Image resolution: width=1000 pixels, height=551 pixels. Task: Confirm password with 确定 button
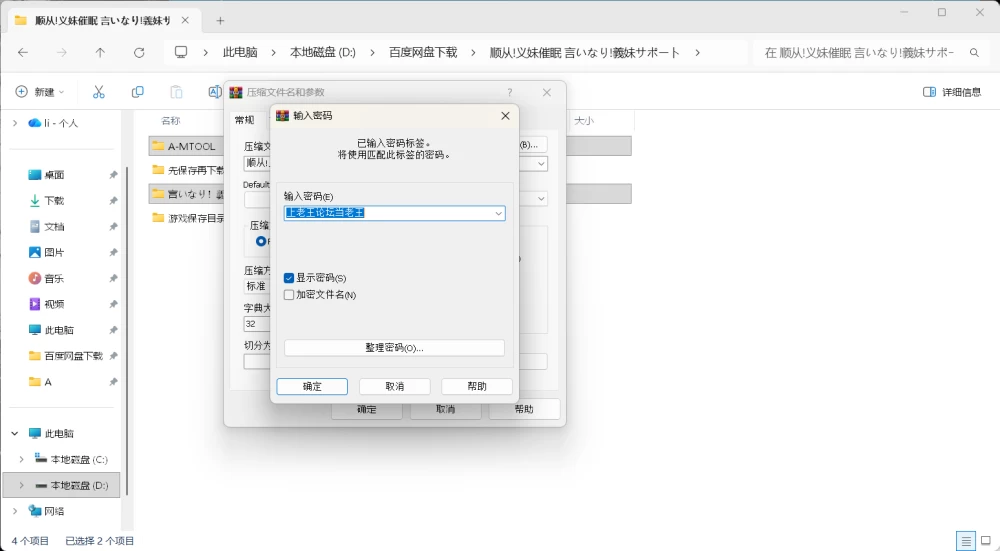(x=312, y=386)
